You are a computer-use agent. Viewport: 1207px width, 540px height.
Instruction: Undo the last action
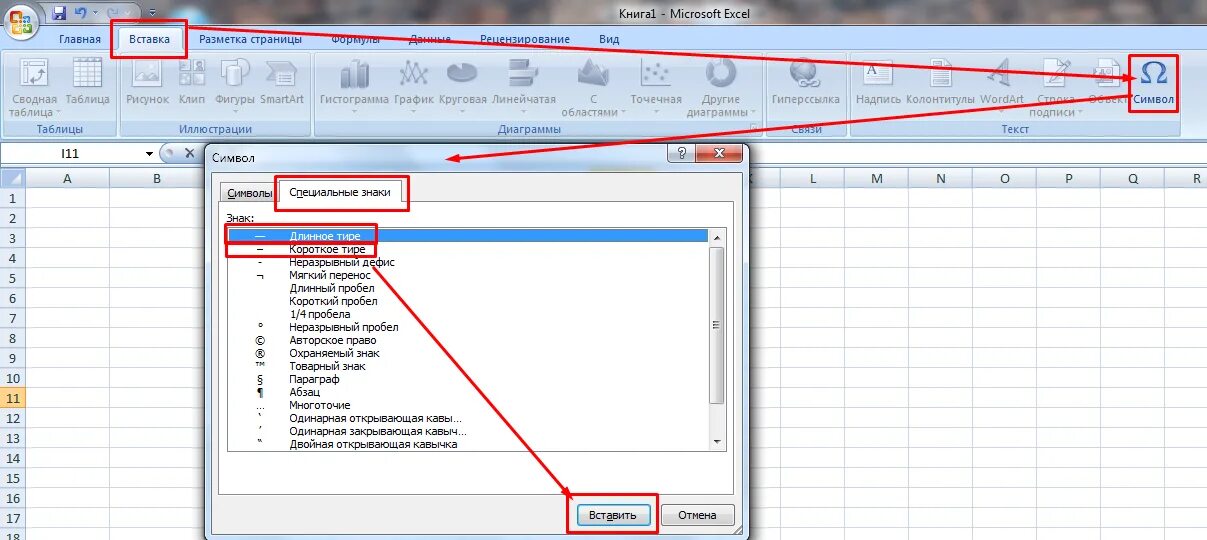click(x=81, y=13)
